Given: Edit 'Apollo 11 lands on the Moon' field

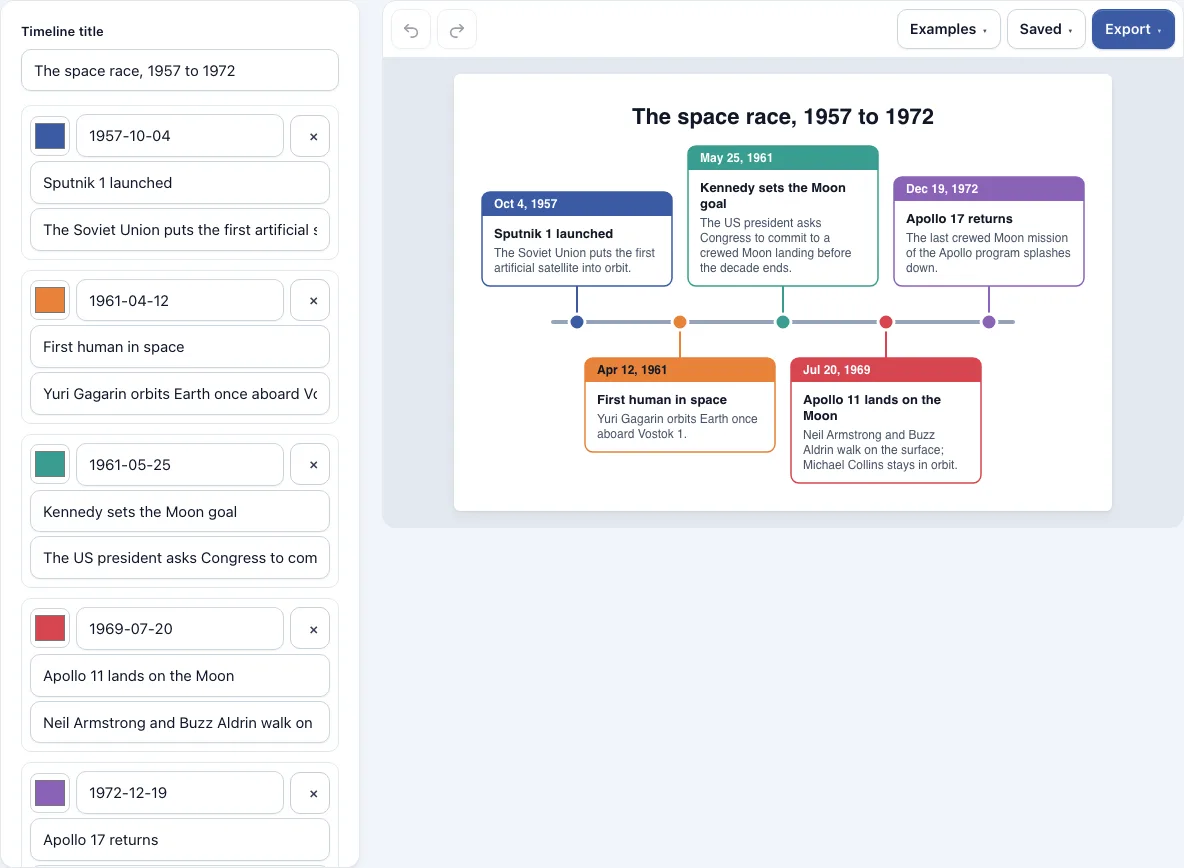Looking at the screenshot, I should 180,676.
